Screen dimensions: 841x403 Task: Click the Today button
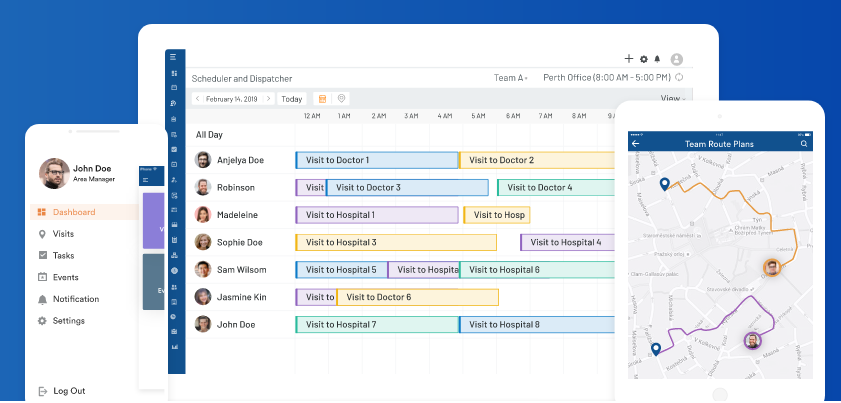[x=292, y=99]
